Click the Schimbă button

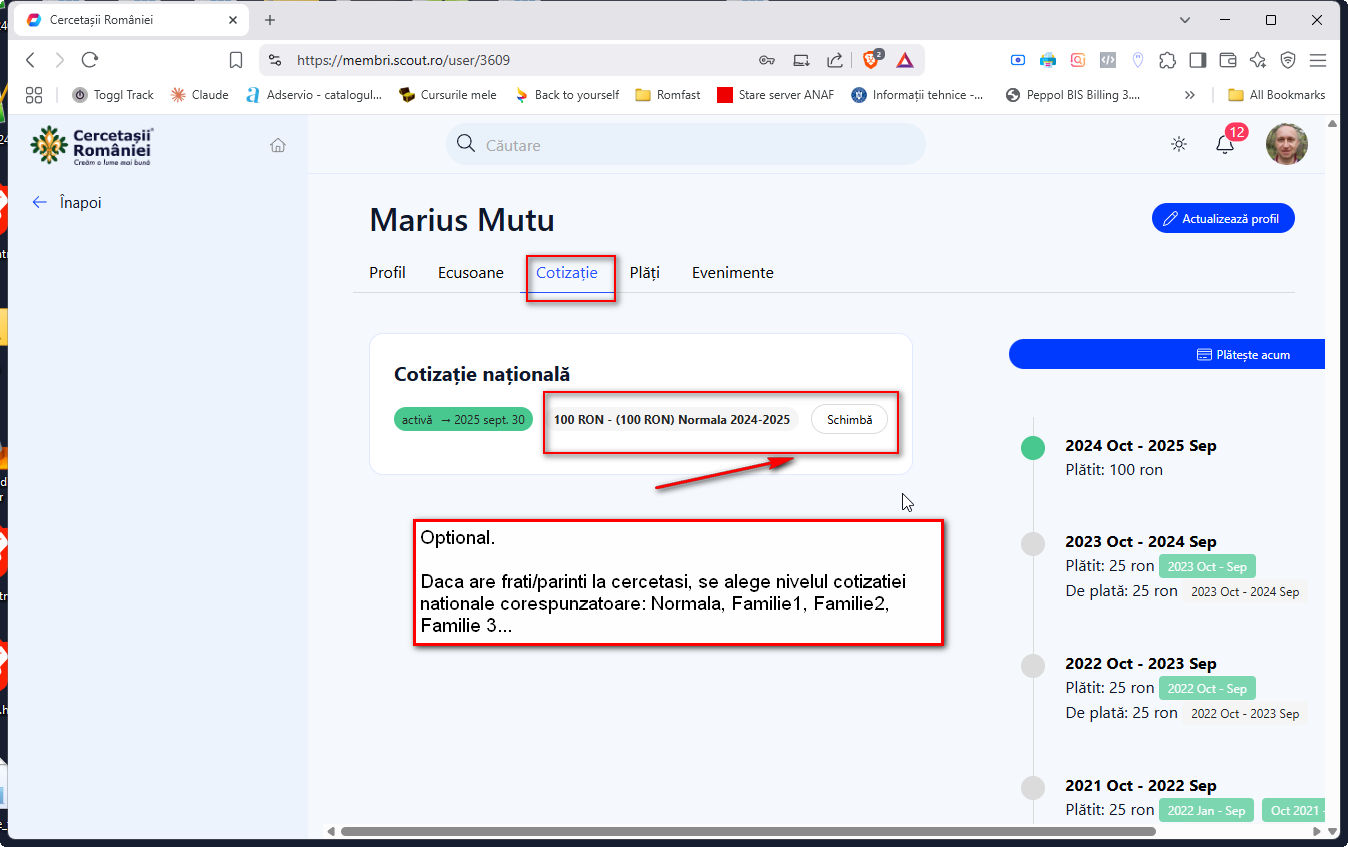pyautogui.click(x=849, y=420)
